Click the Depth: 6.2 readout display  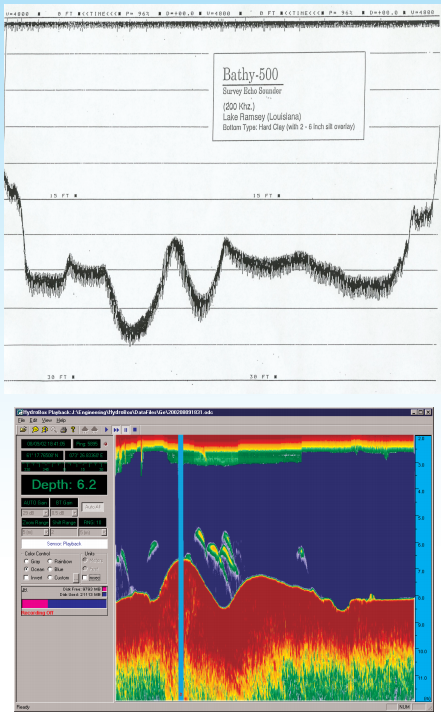click(x=64, y=485)
